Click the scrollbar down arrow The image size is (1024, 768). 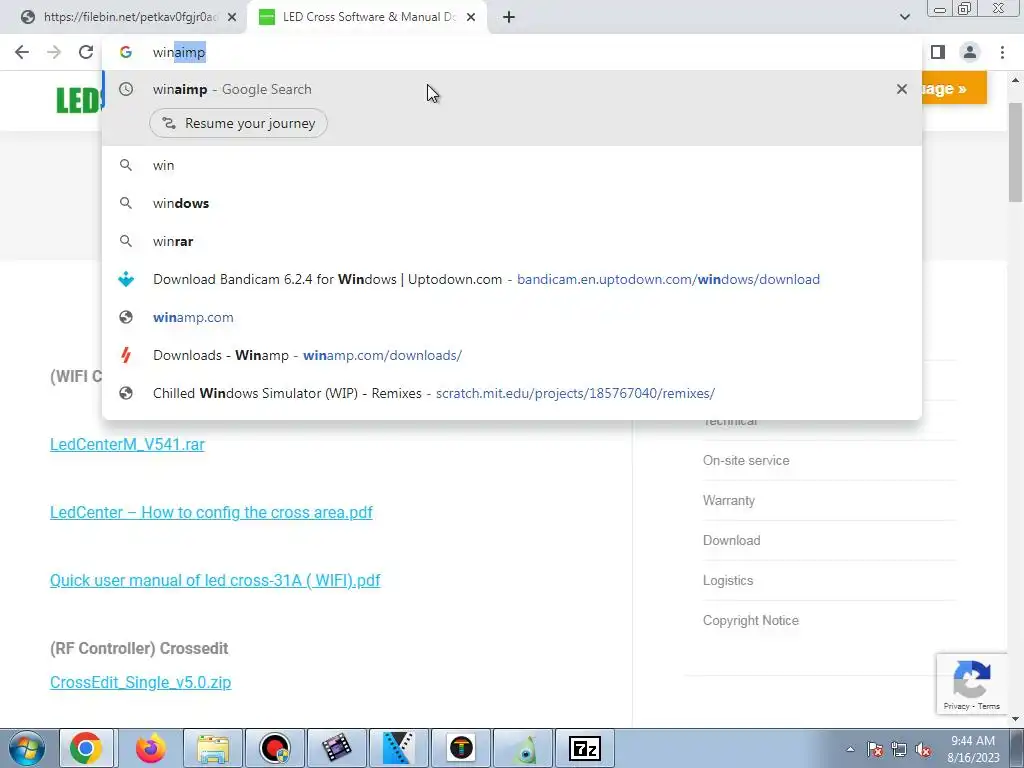point(1015,719)
